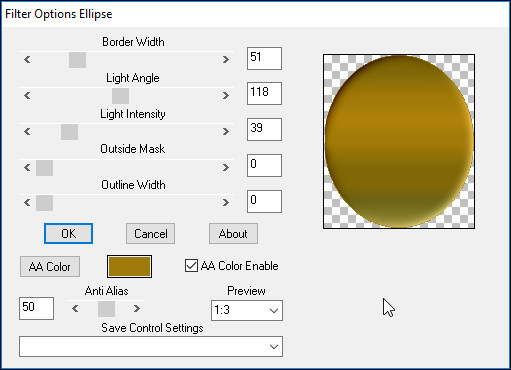Click the right arrow of Light Intensity slider
The height and width of the screenshot is (370, 511).
coord(226,132)
